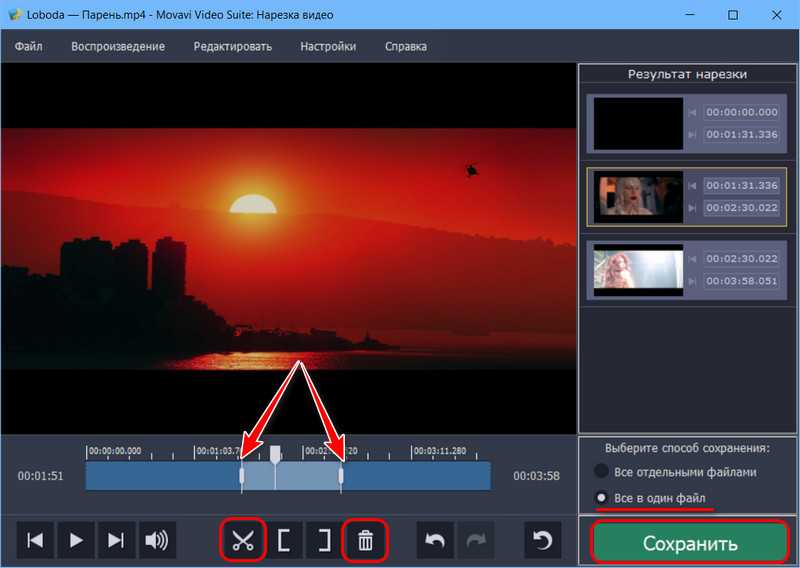Click the total duration readout 00:03:58

[x=536, y=476]
